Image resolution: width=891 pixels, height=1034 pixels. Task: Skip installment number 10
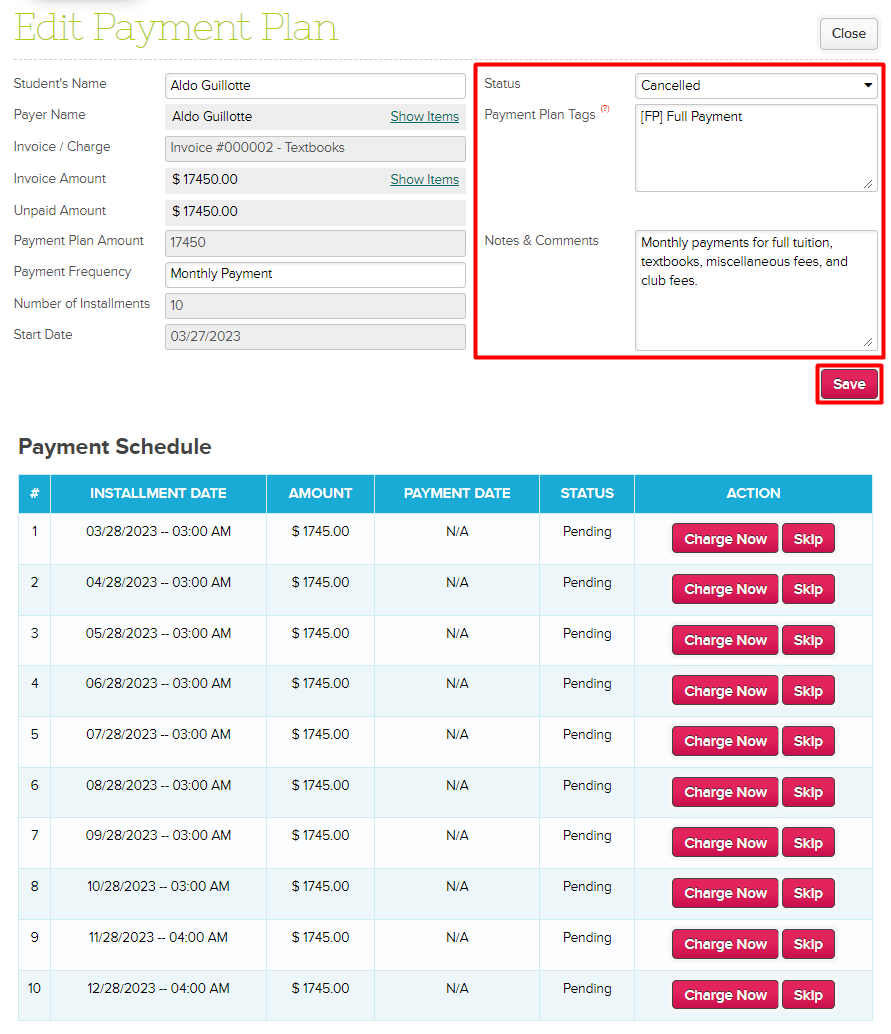808,996
